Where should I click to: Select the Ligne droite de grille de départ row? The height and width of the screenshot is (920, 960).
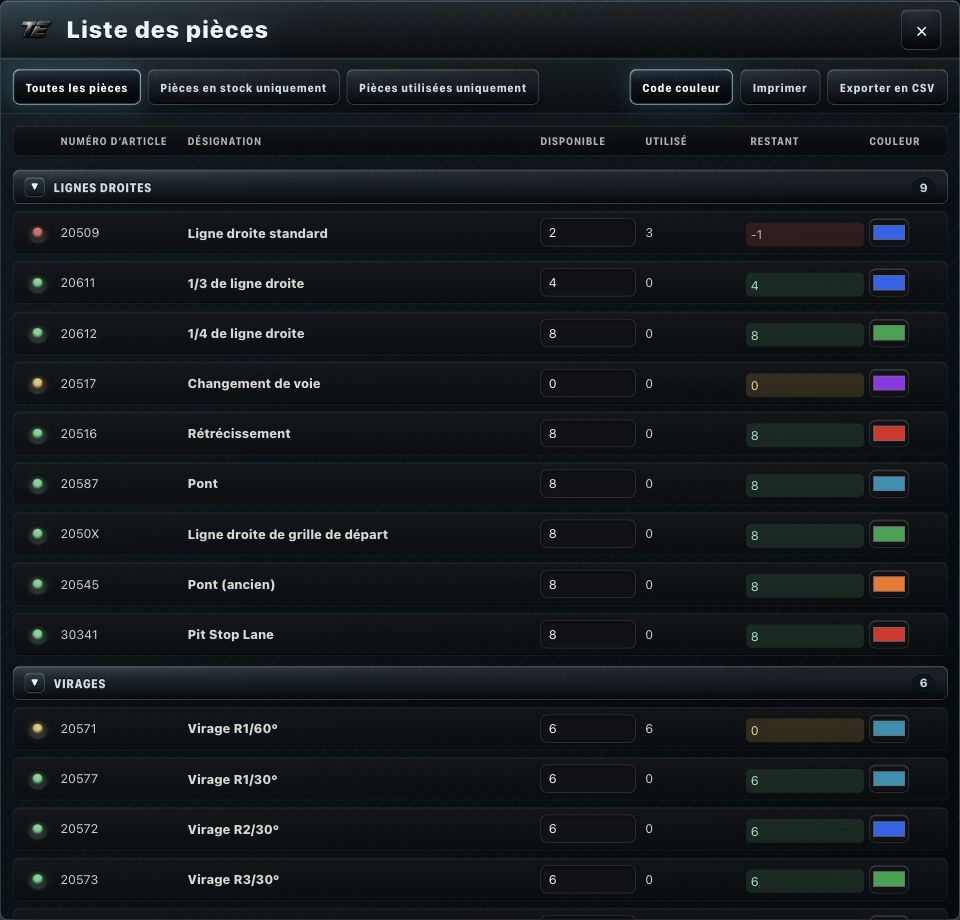pos(480,534)
